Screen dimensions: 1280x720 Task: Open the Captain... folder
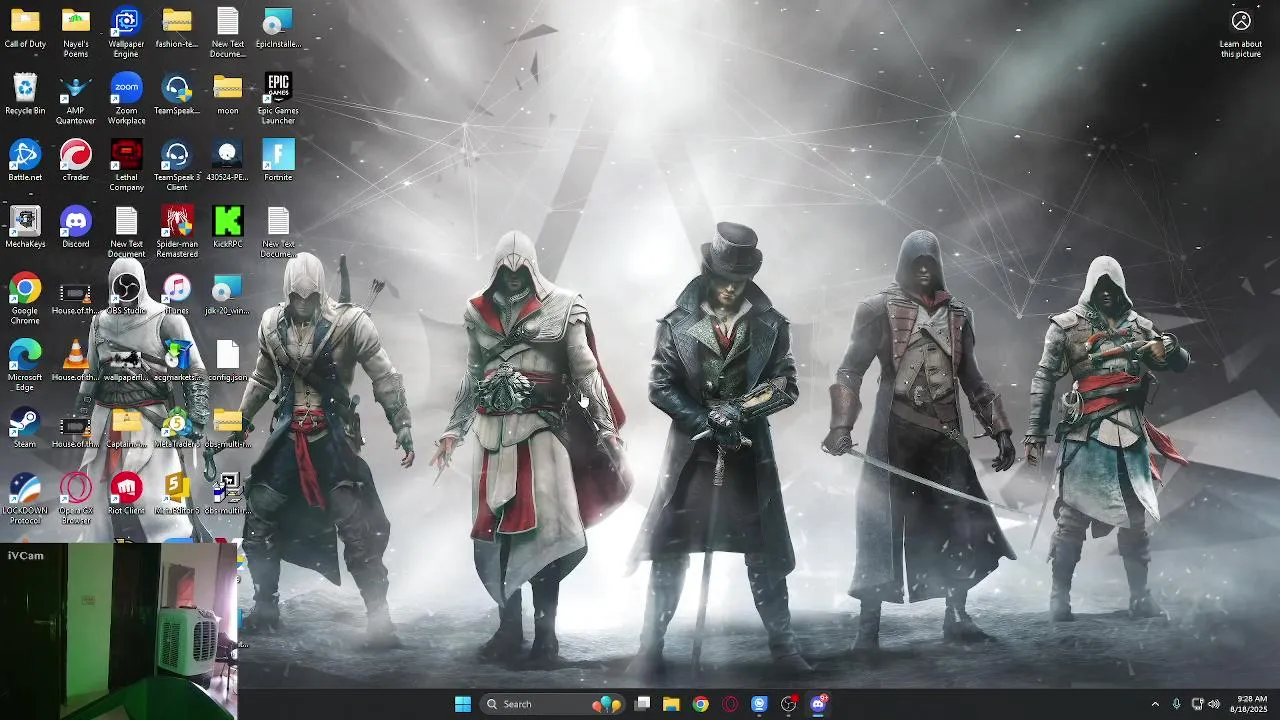126,428
